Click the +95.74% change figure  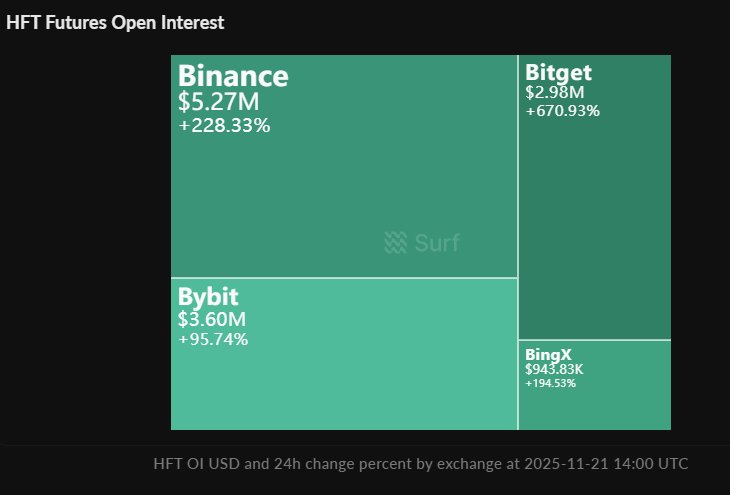[213, 339]
